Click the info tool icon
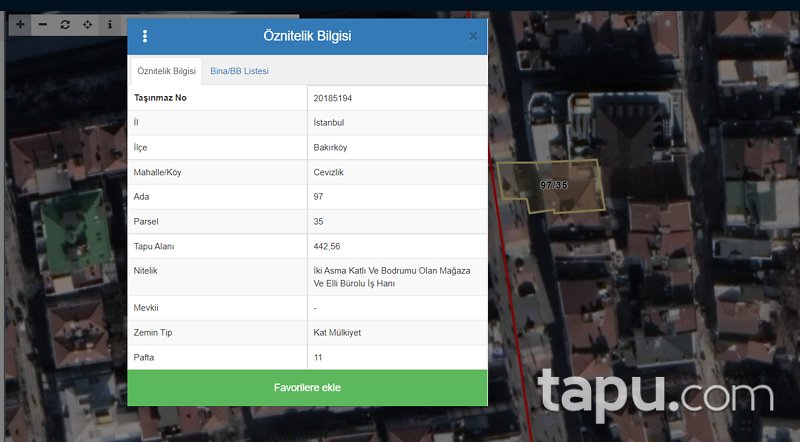The width and height of the screenshot is (800, 442). coord(110,24)
